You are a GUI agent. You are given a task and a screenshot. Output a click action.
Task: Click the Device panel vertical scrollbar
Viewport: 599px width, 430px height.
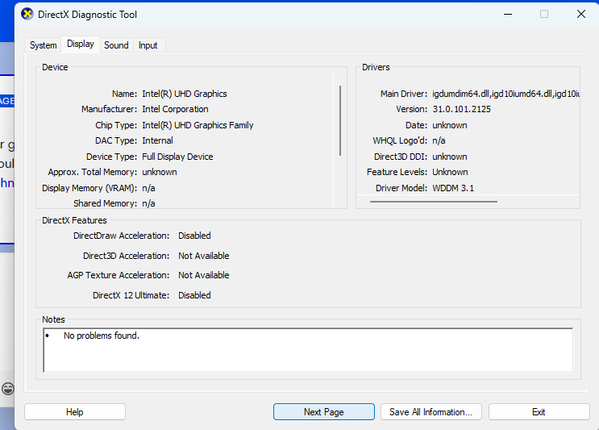(340, 120)
